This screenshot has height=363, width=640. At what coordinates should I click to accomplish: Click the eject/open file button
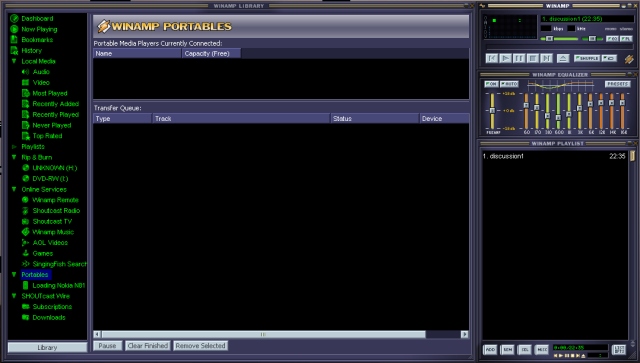coord(562,58)
